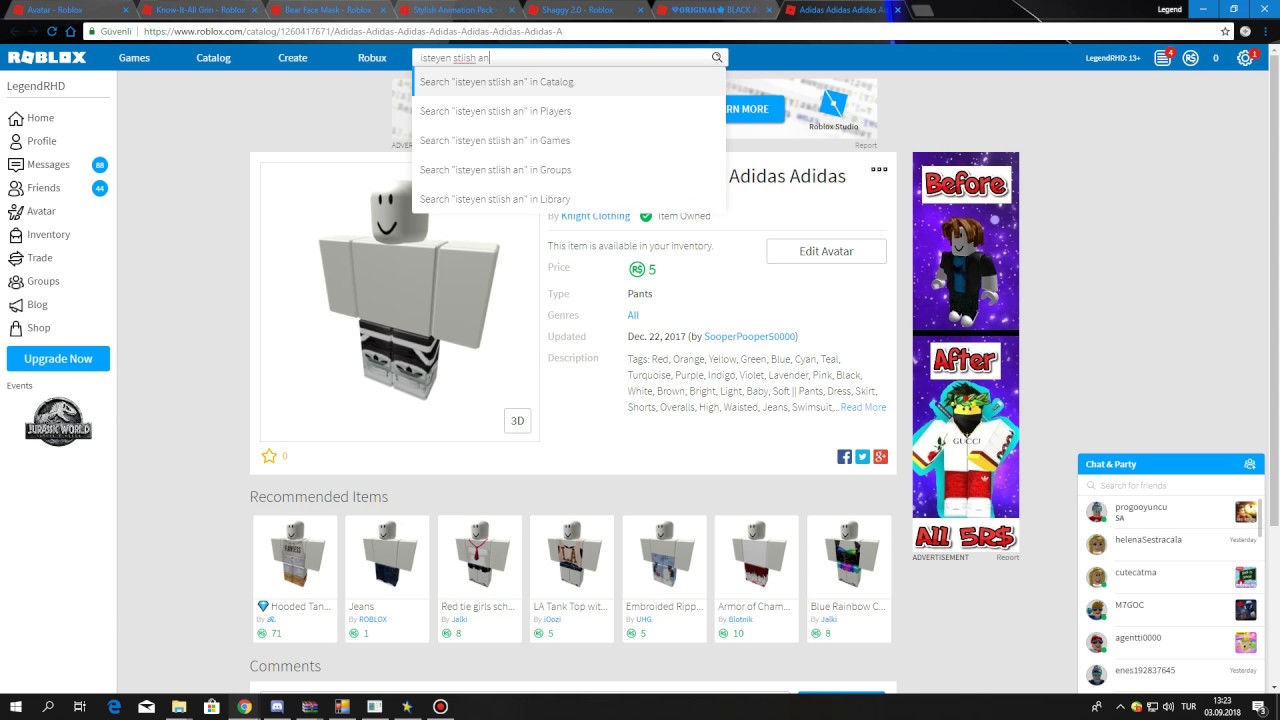Open SooperPooper50000 profile link
This screenshot has height=720, width=1280.
(750, 337)
